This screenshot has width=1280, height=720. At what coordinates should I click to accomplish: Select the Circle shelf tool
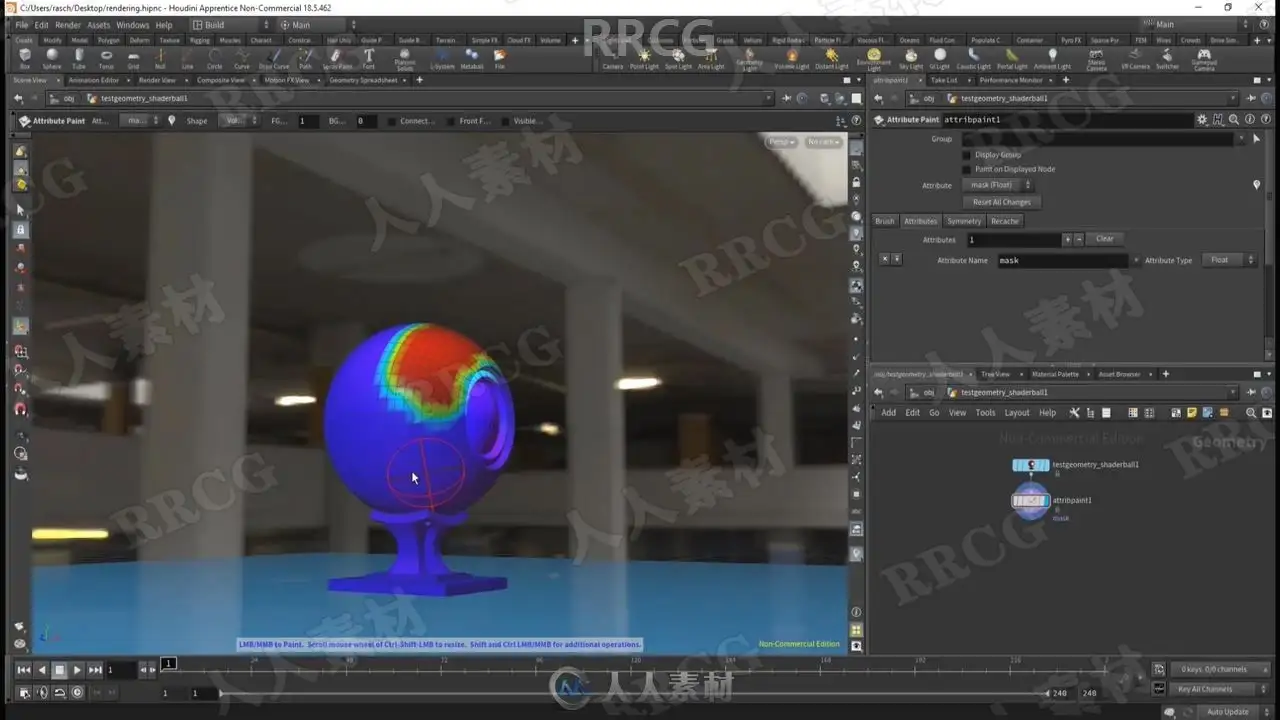tap(214, 59)
